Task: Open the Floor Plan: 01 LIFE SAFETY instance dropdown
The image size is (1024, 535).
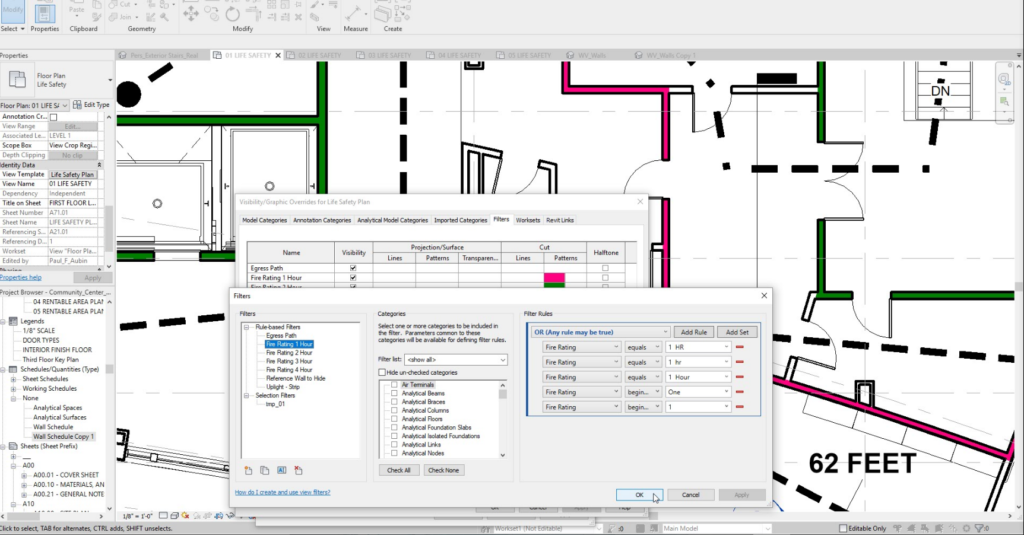Action: pos(35,105)
